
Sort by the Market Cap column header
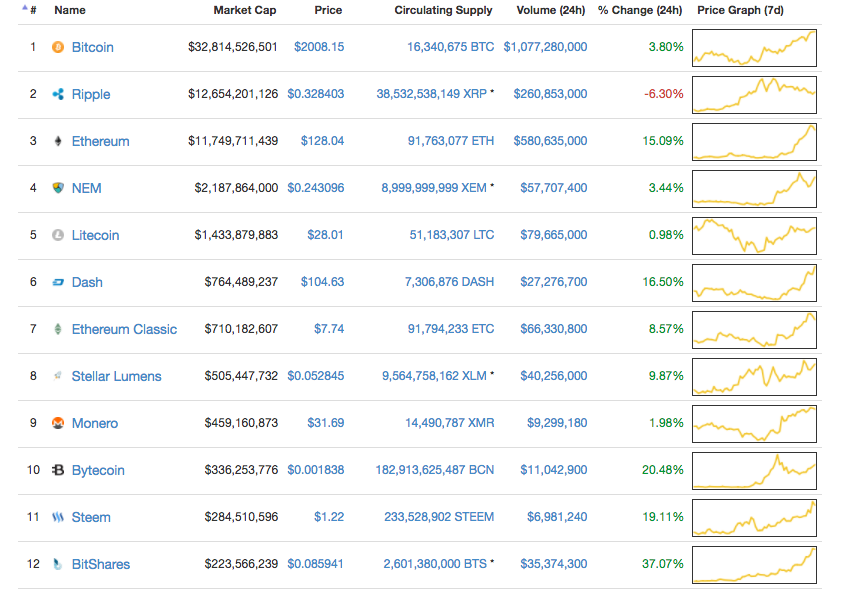point(245,10)
